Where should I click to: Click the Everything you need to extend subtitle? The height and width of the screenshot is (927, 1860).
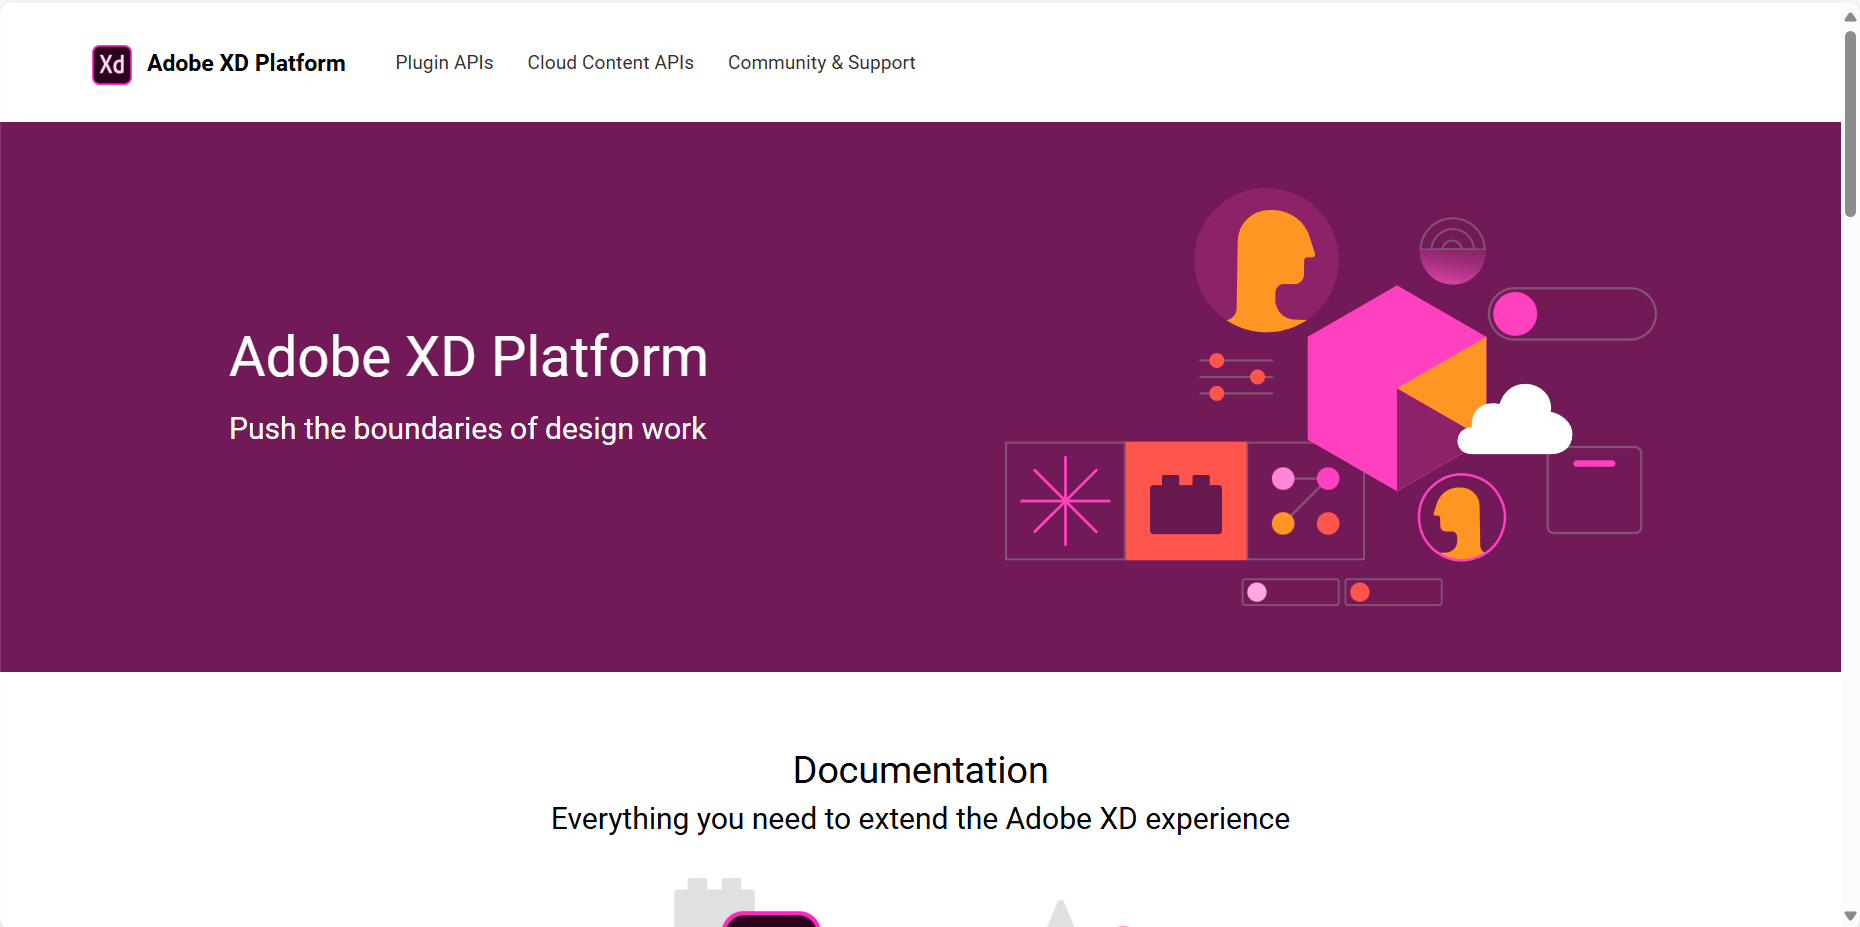(920, 819)
